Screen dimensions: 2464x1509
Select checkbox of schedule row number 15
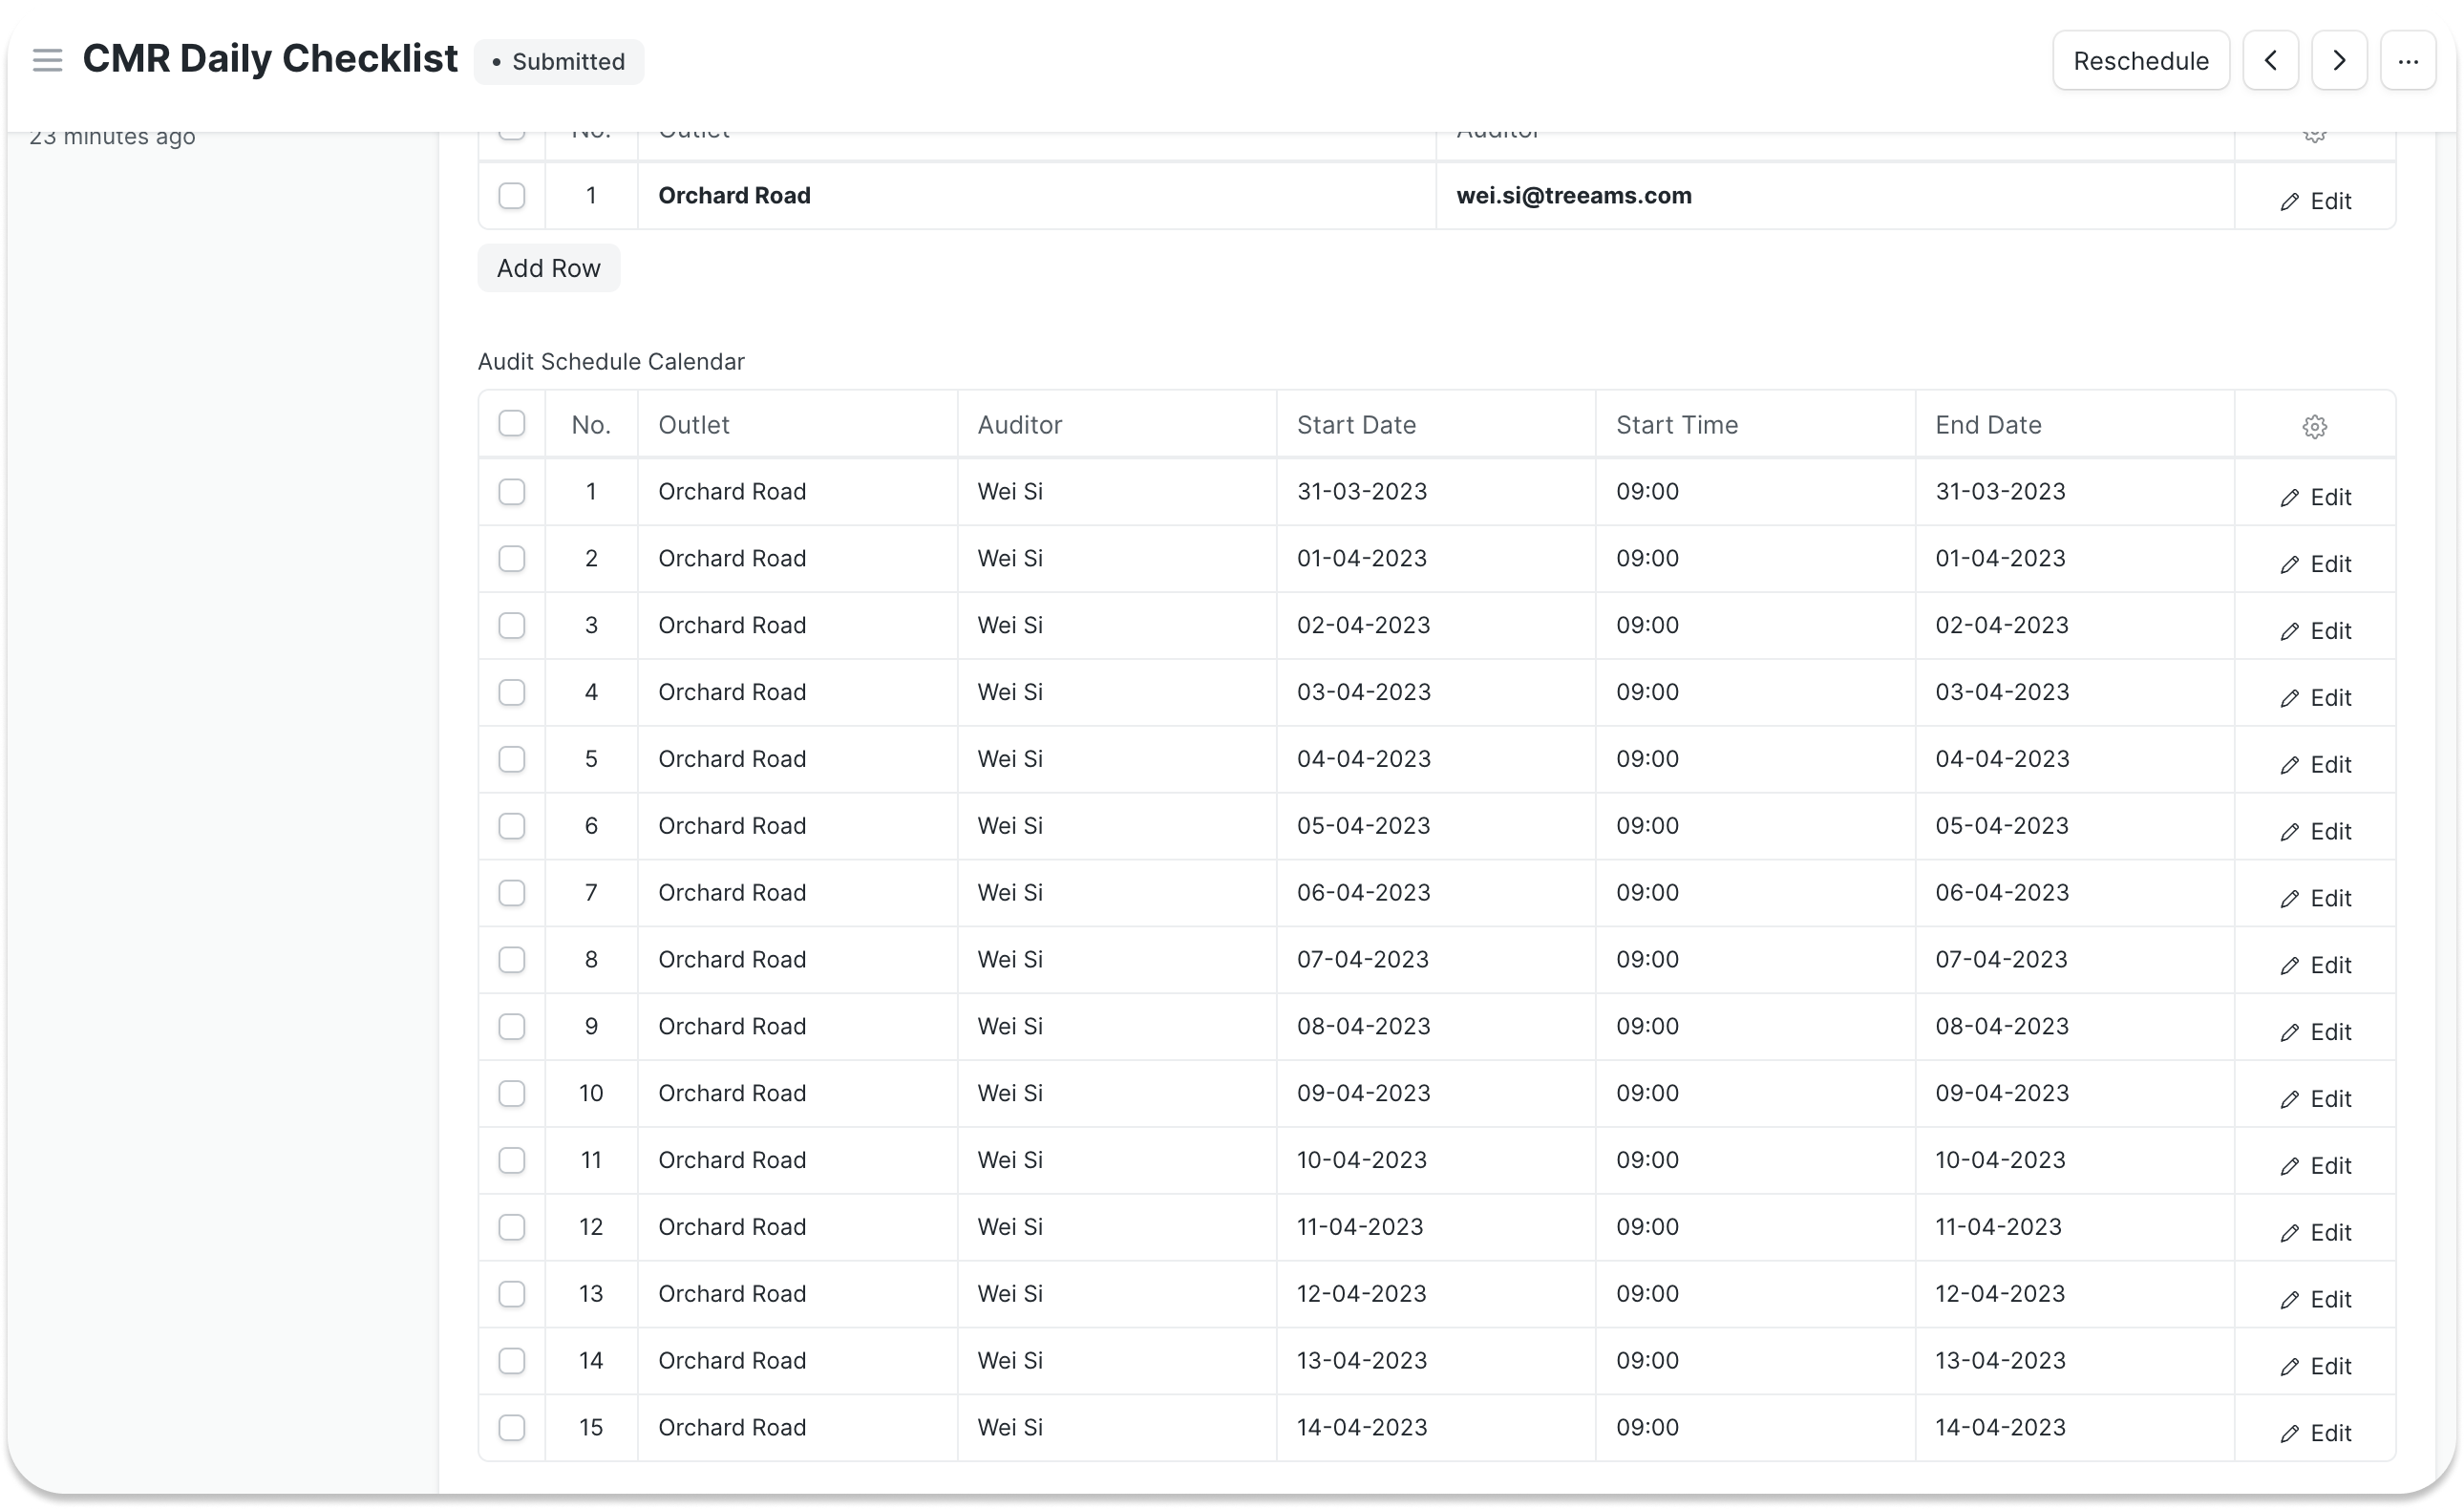click(512, 1429)
